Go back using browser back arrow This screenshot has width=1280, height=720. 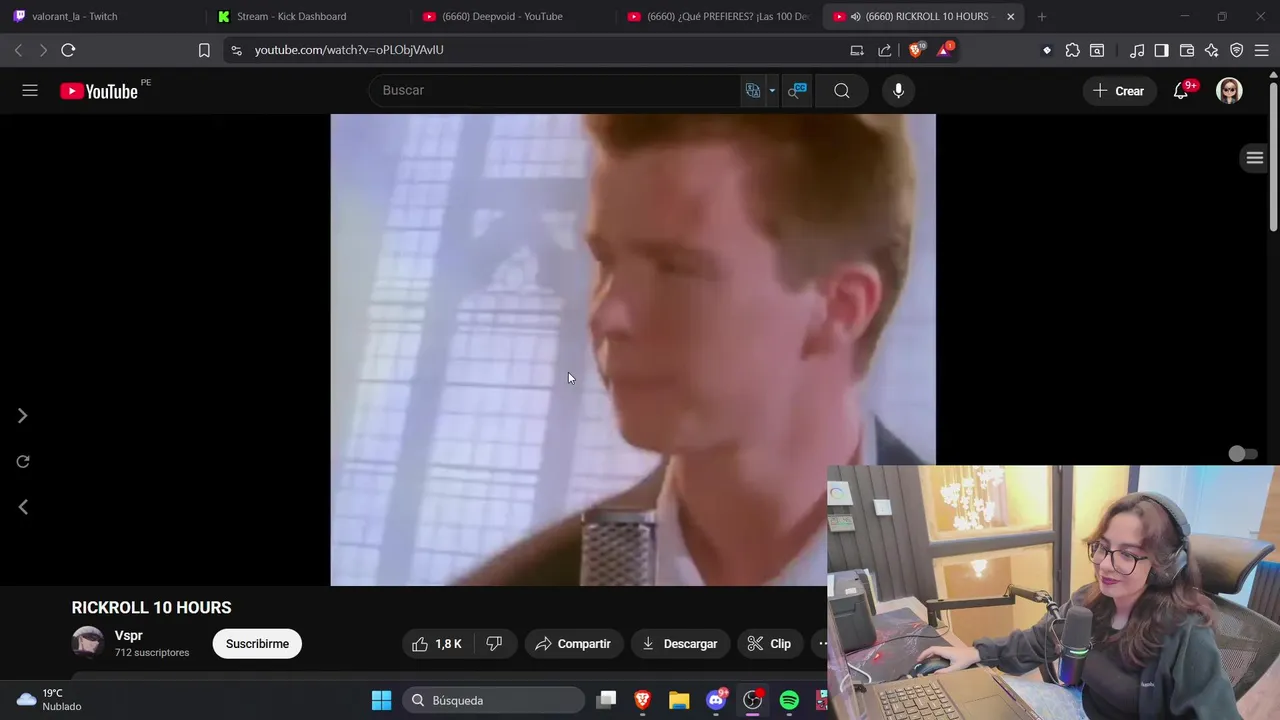click(x=18, y=50)
